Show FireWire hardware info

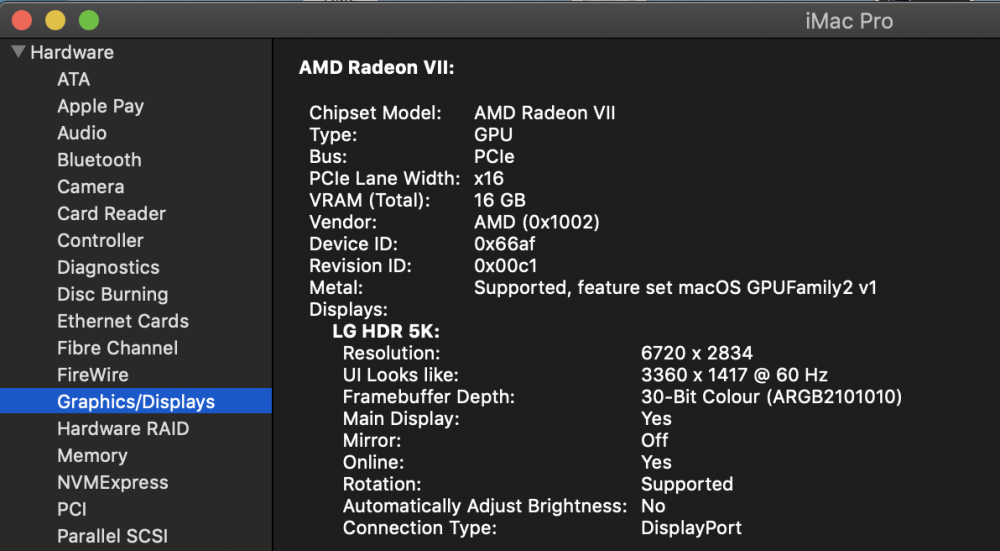(x=92, y=374)
